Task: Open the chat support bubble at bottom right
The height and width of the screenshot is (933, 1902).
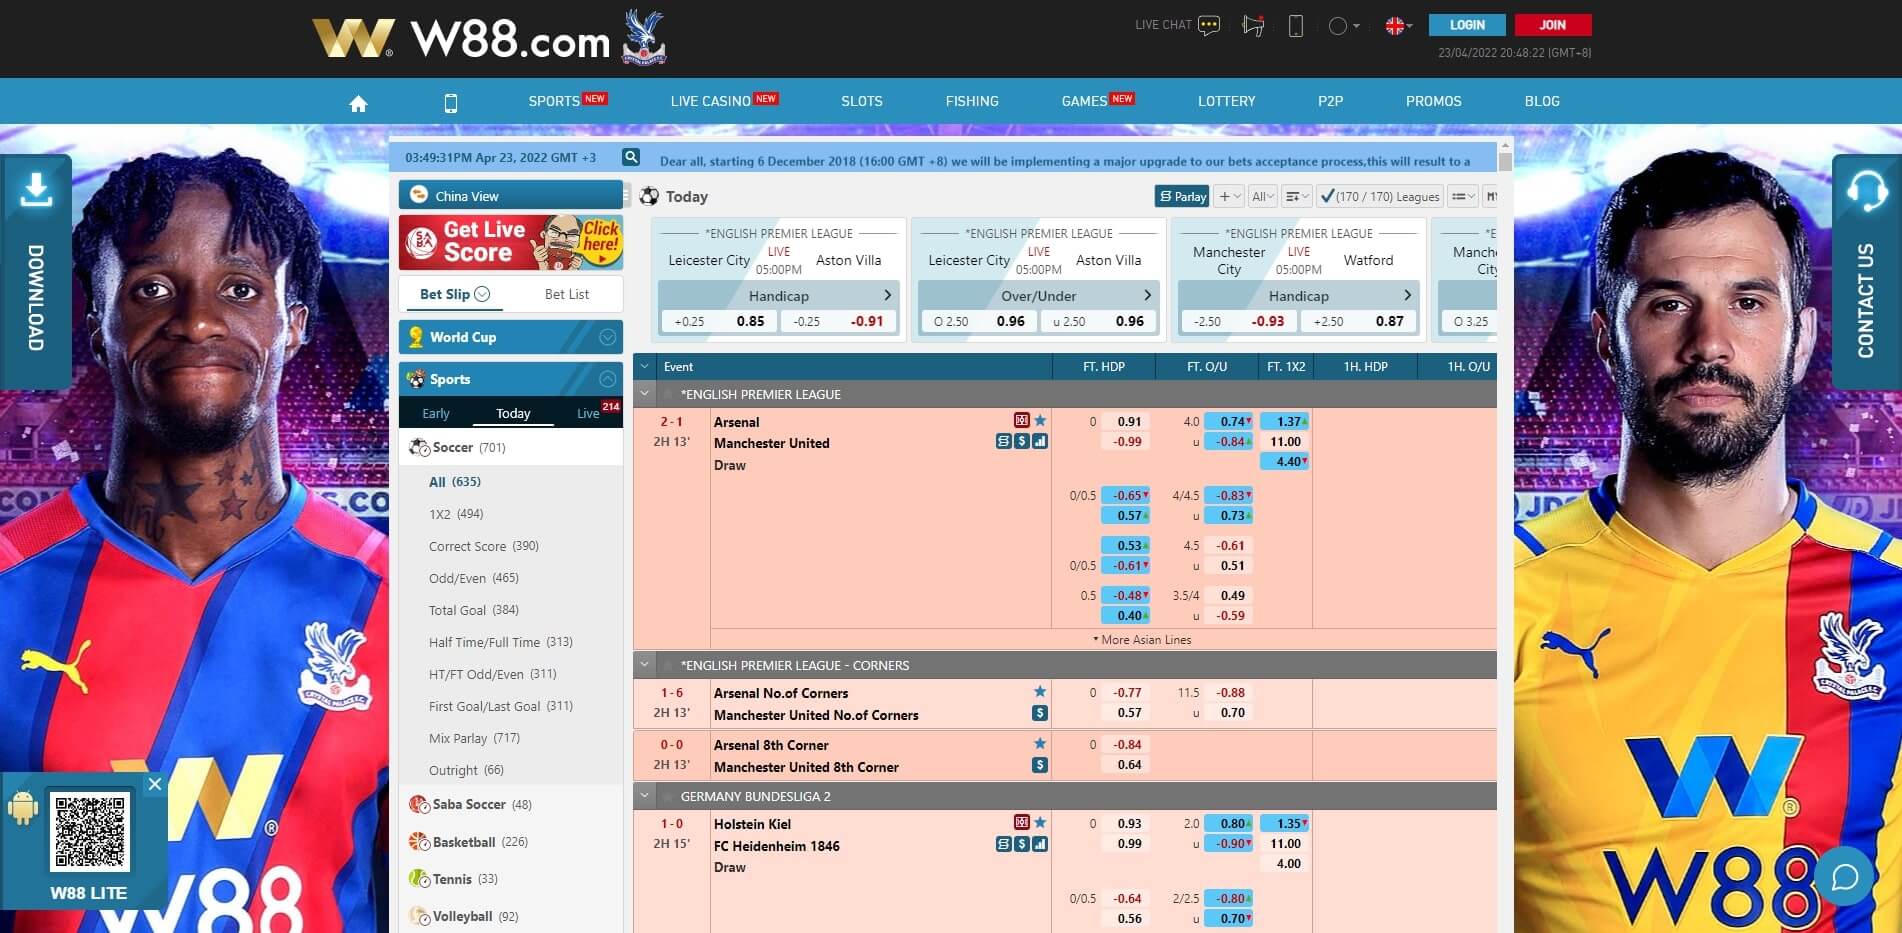Action: coord(1846,876)
